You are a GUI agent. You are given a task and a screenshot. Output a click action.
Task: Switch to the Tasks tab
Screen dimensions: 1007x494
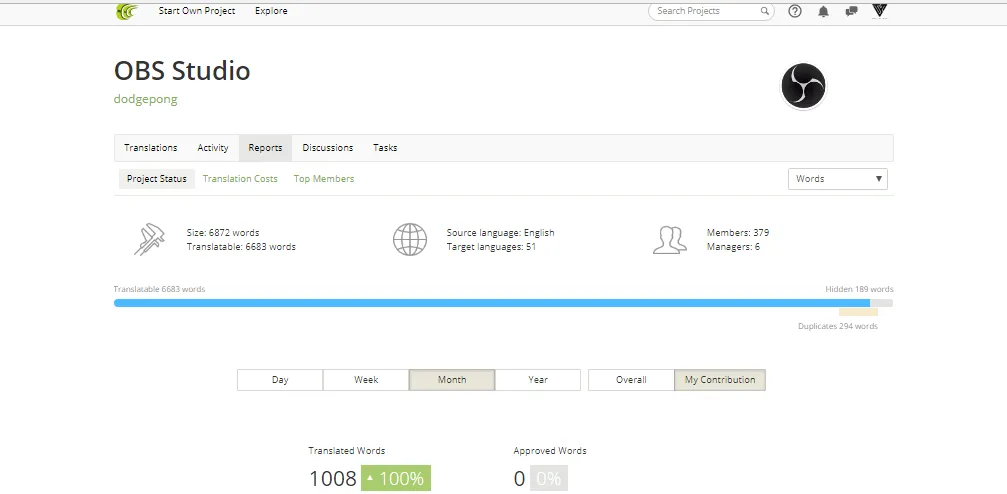pos(385,148)
